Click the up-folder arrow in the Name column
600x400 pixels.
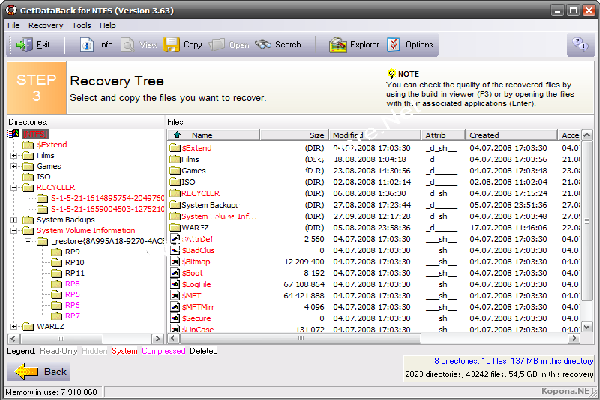177,135
